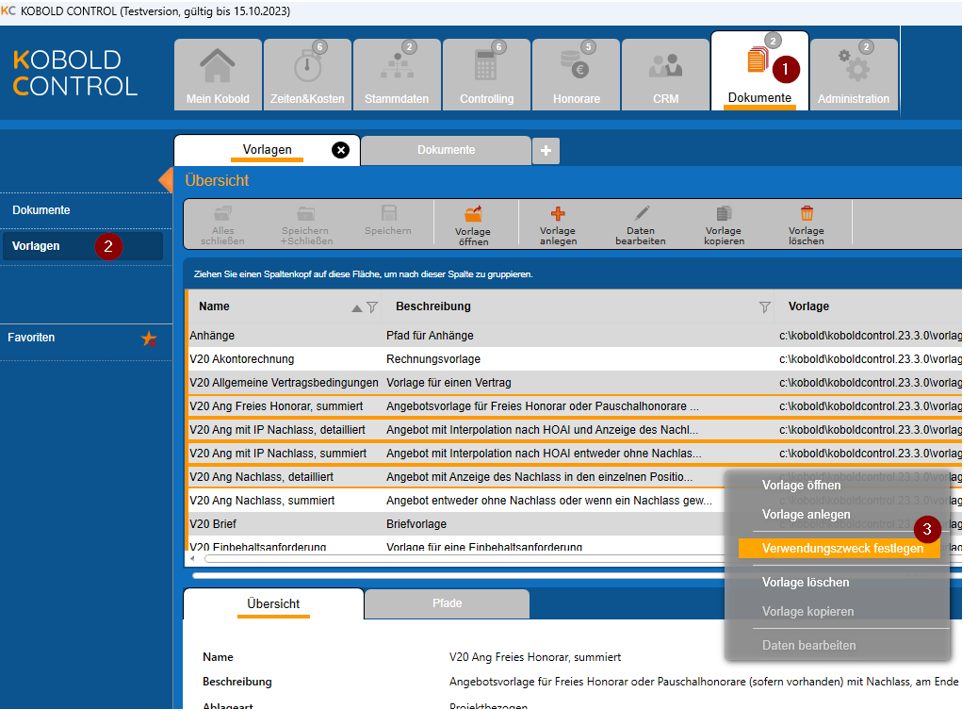Choose Vorlage kopieren in context menu

tap(808, 611)
